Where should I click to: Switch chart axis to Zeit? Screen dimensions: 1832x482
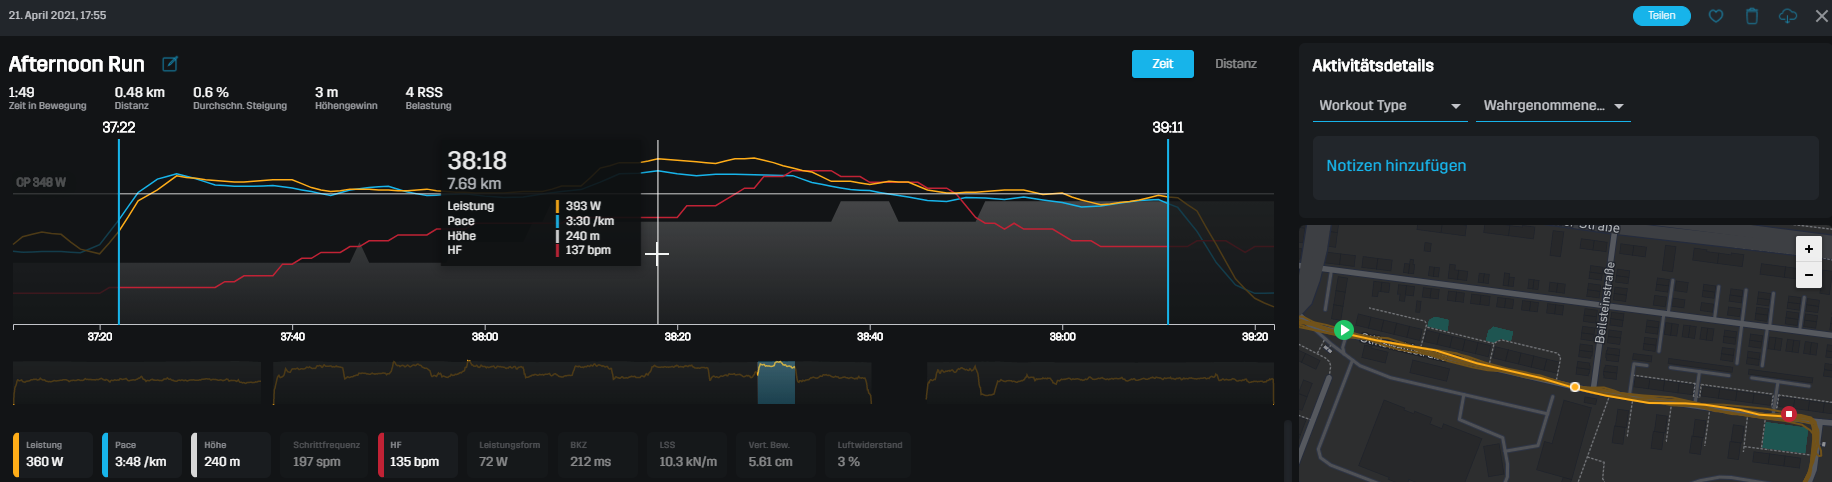[x=1162, y=64]
